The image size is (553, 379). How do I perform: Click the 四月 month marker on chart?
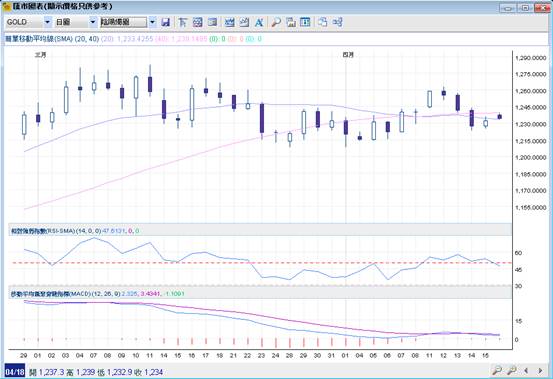[x=348, y=55]
